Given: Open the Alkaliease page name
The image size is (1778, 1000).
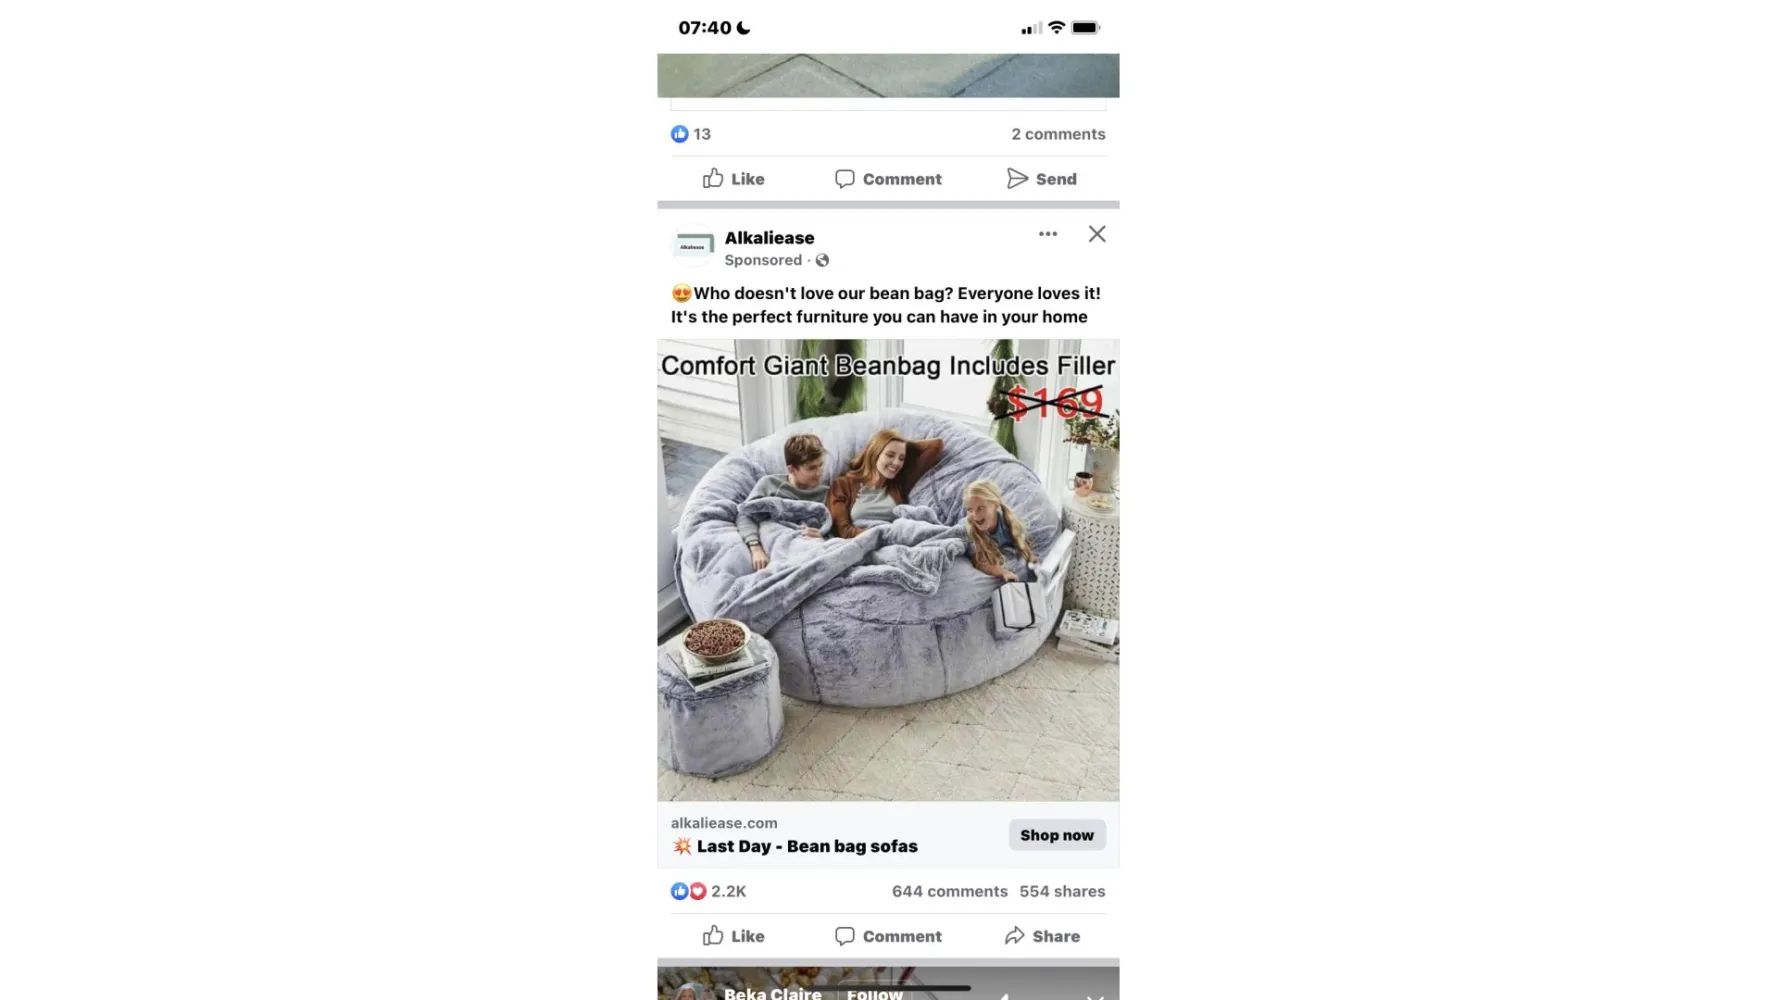Looking at the screenshot, I should [769, 238].
